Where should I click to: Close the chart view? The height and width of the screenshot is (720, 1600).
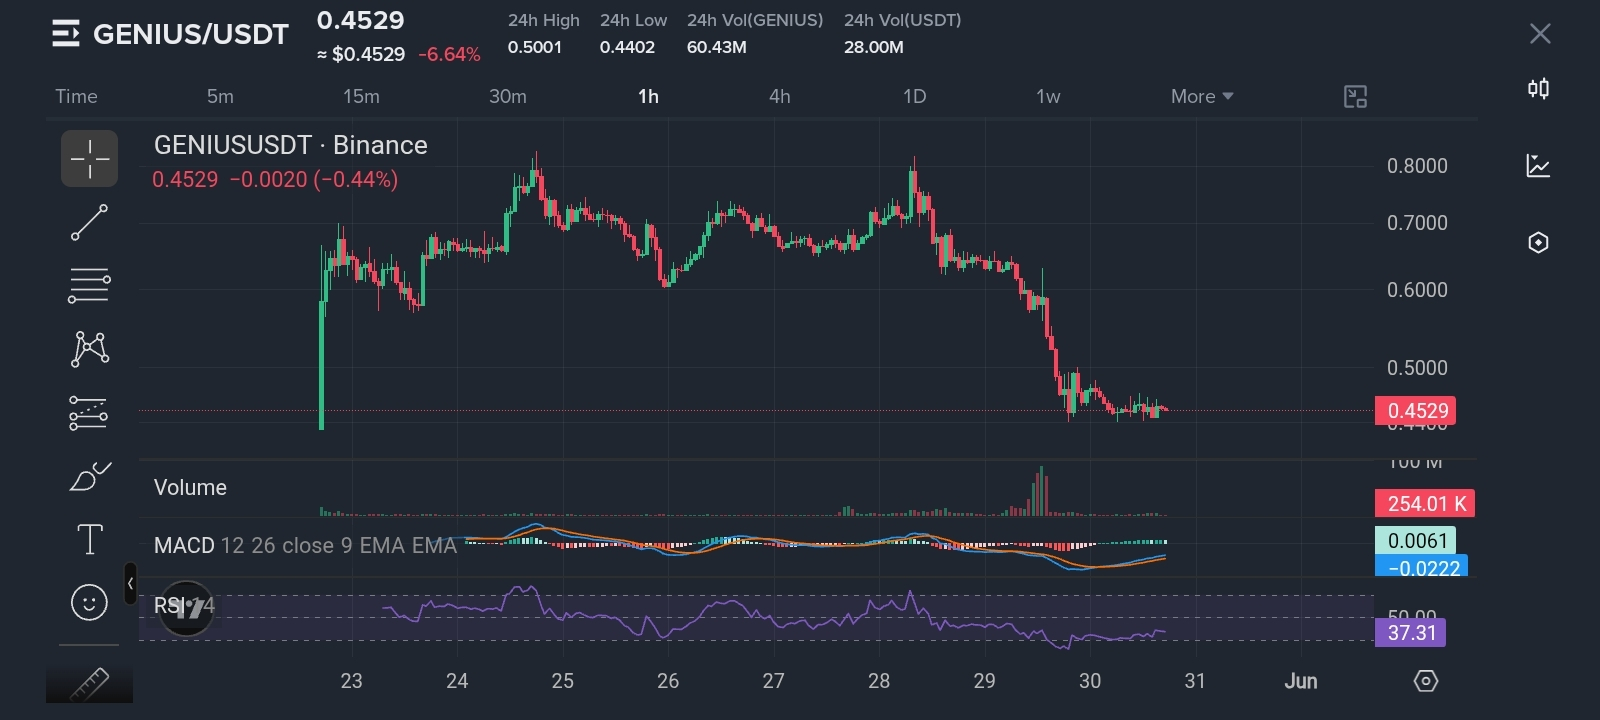[1540, 34]
